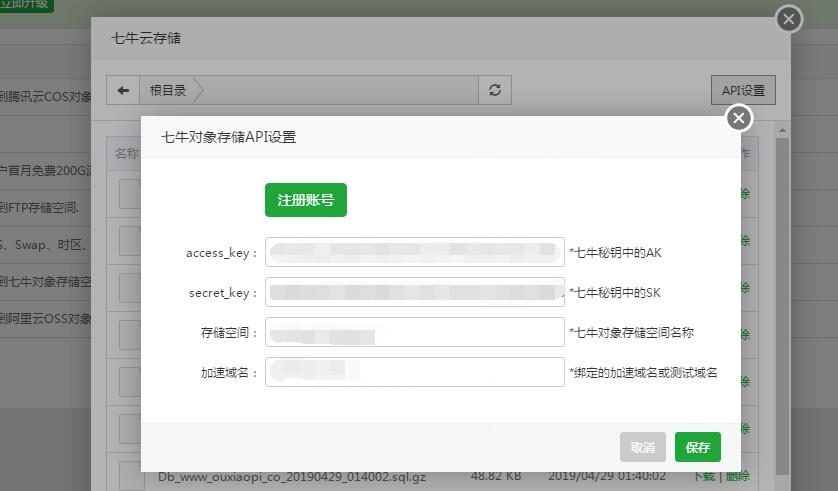Click the file list scrollbar in 七牛云存储
The height and width of the screenshot is (491, 838).
[x=782, y=305]
